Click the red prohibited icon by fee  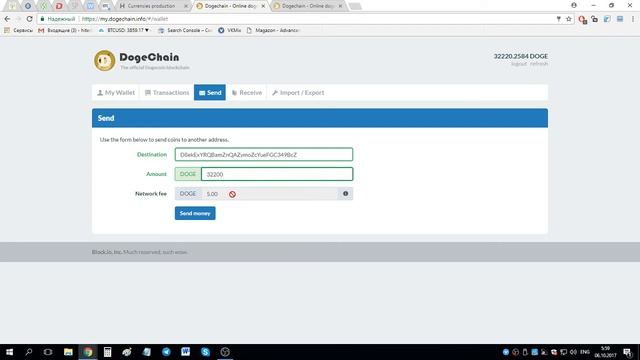coord(232,194)
